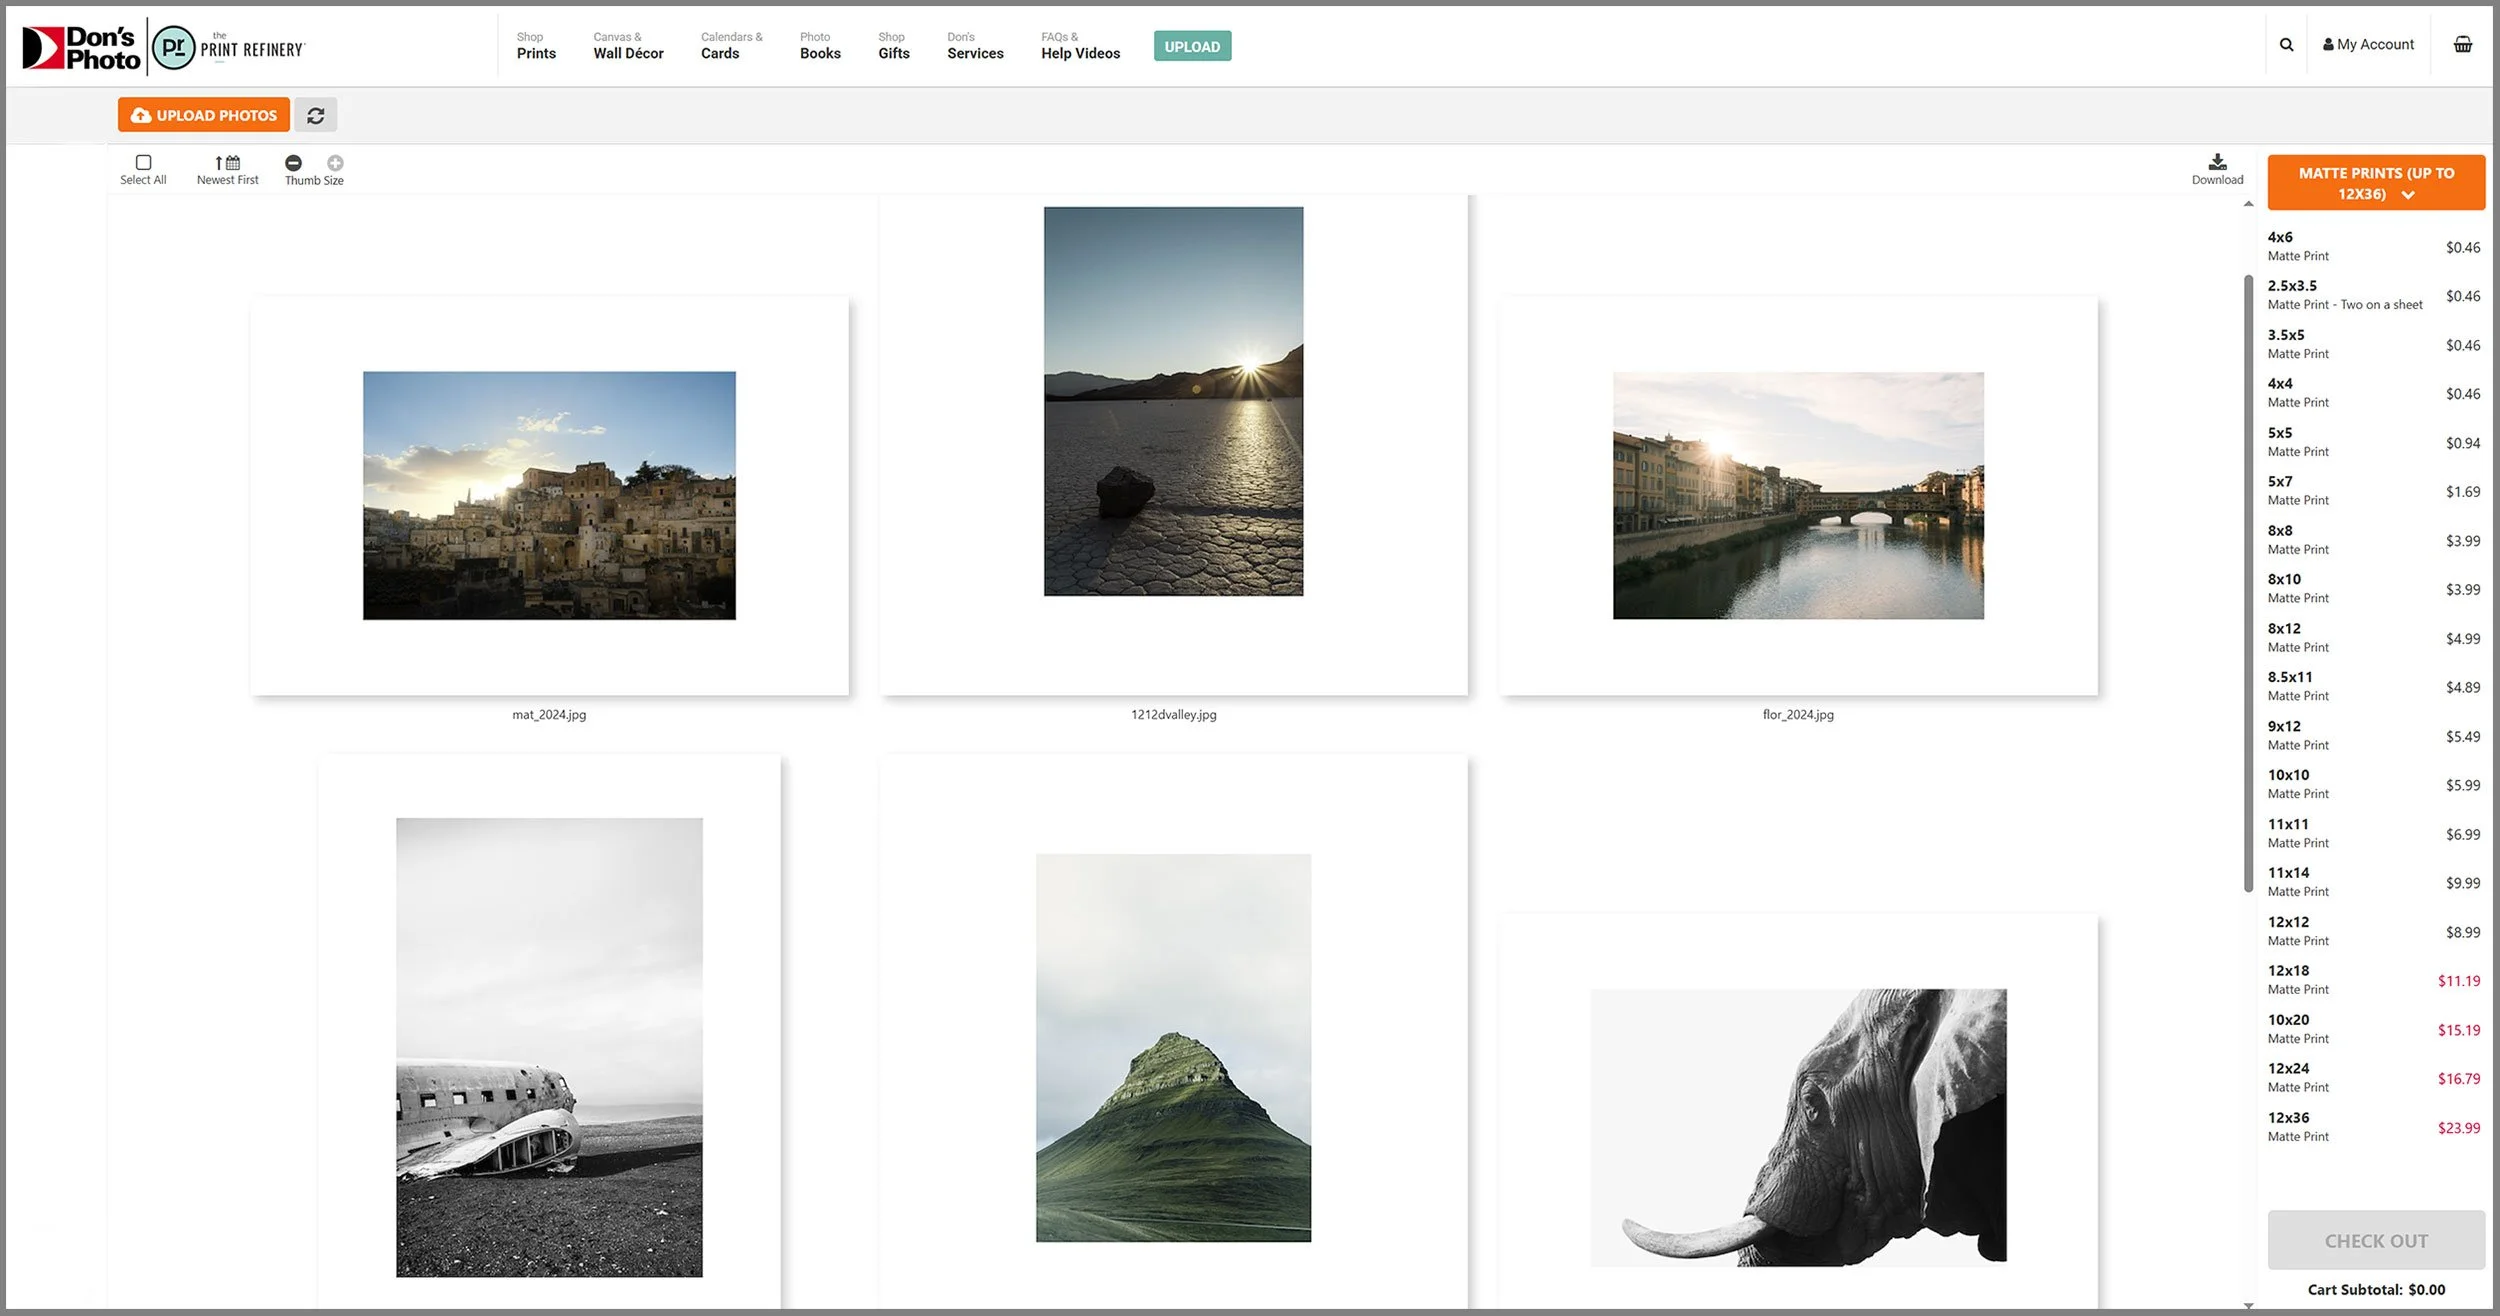
Task: Click the gallery scroll-up arrow
Action: [2248, 204]
